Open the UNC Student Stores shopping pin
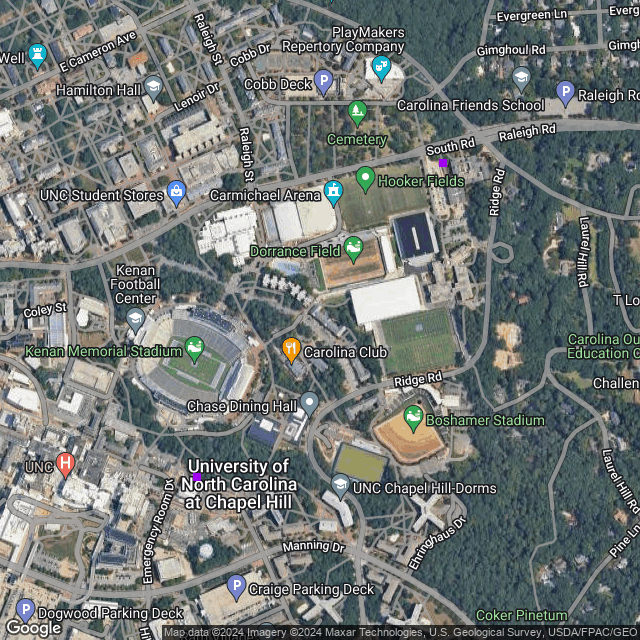640x640 pixels. [x=177, y=193]
